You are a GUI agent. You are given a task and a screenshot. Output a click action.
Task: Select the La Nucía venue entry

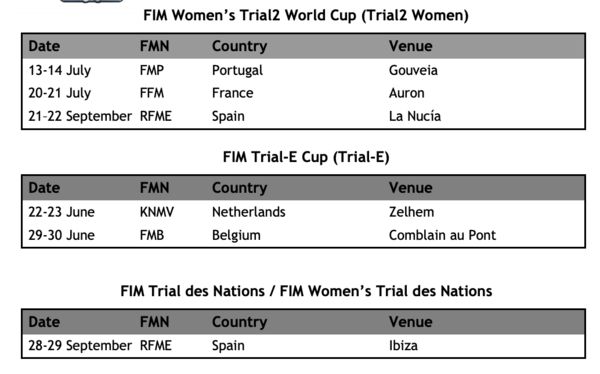pyautogui.click(x=415, y=116)
